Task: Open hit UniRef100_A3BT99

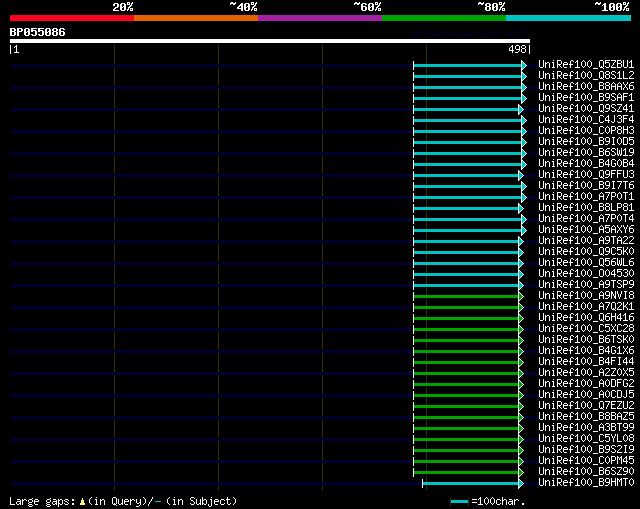Action: (586, 428)
